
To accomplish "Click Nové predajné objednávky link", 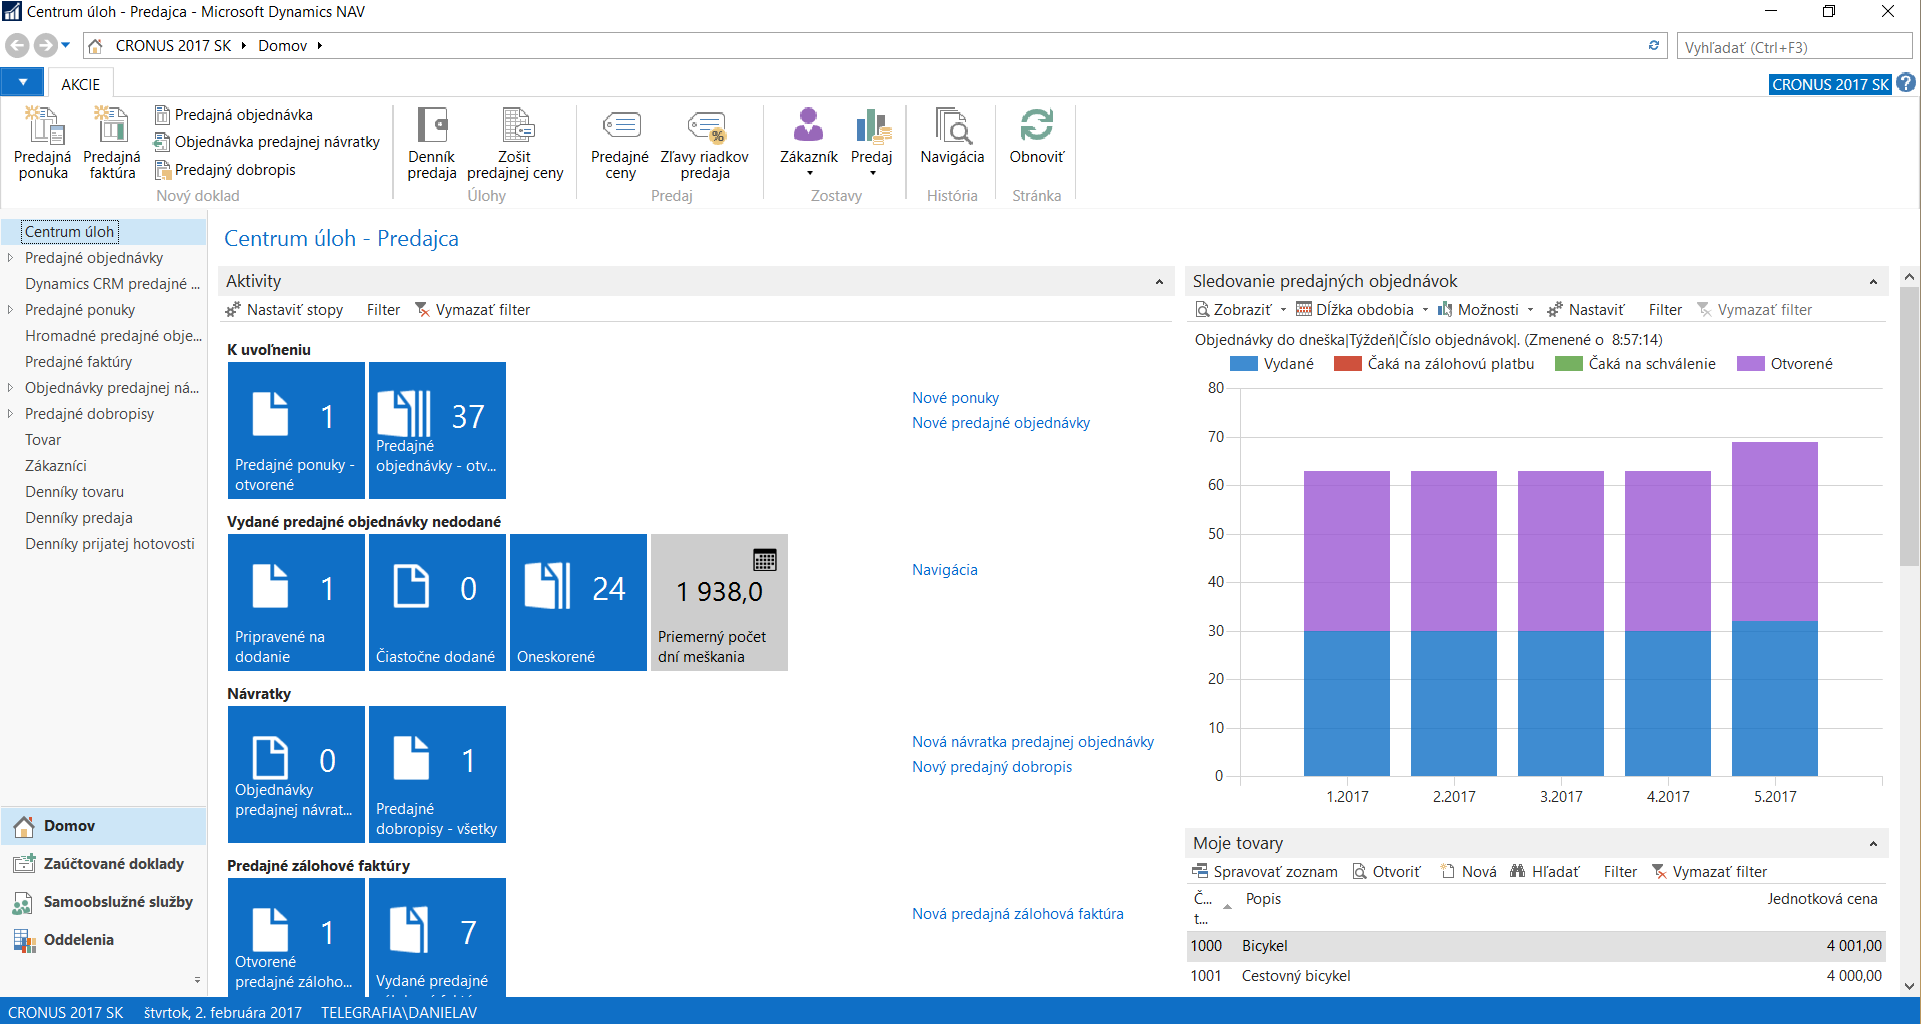I will click(x=1001, y=423).
